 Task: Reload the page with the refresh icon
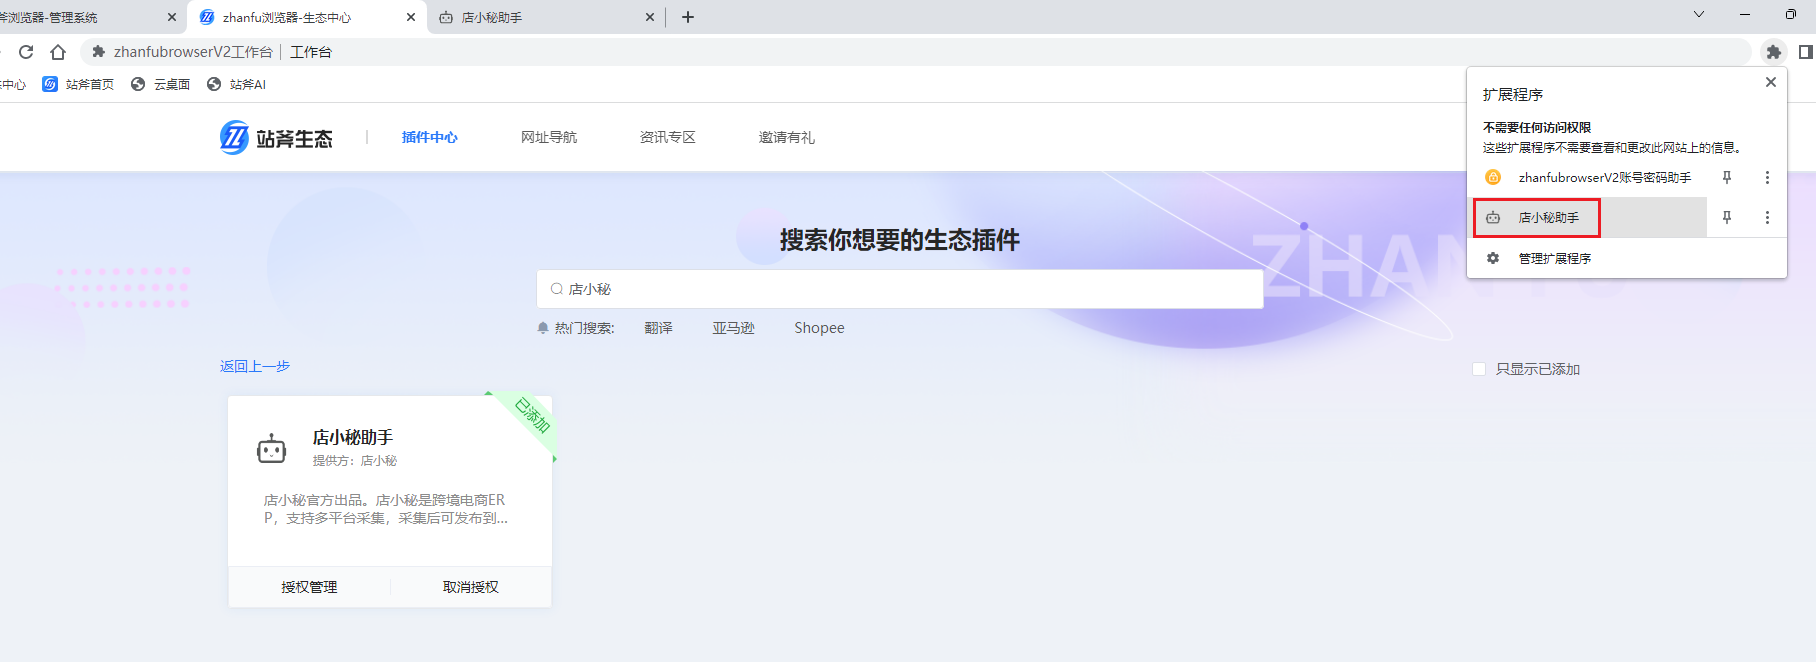point(26,52)
